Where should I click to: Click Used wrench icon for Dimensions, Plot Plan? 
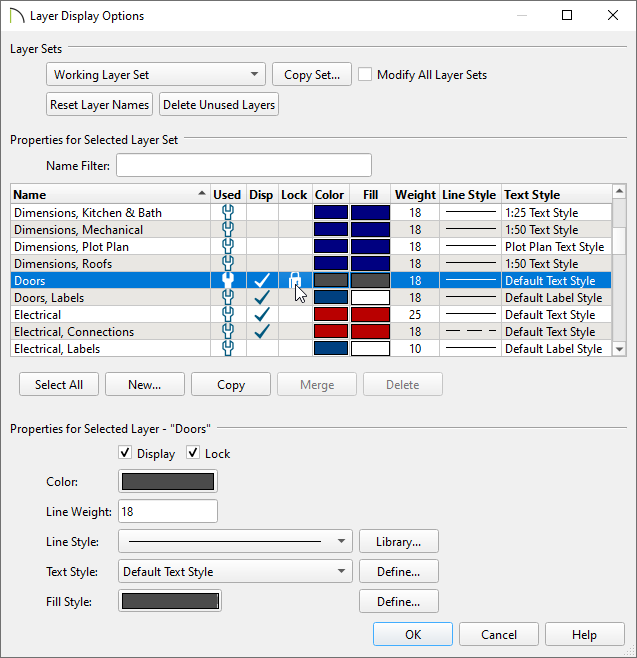[x=228, y=246]
